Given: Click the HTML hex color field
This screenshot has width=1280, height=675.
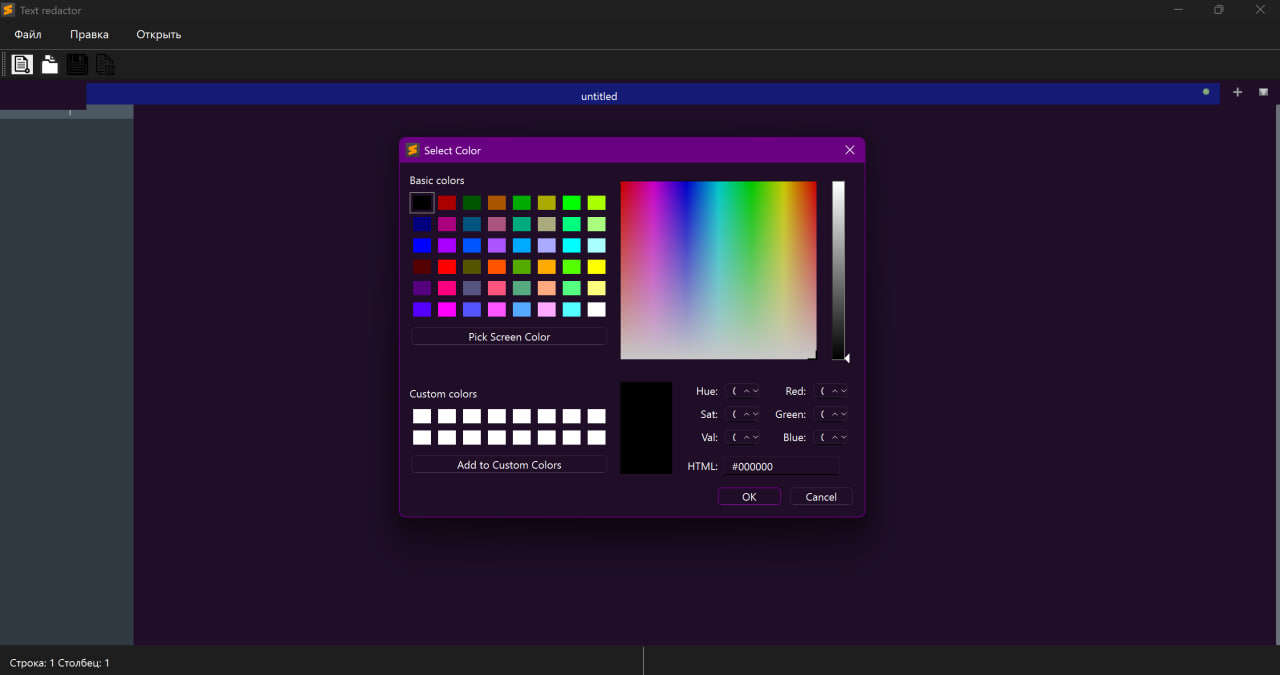Looking at the screenshot, I should [781, 466].
